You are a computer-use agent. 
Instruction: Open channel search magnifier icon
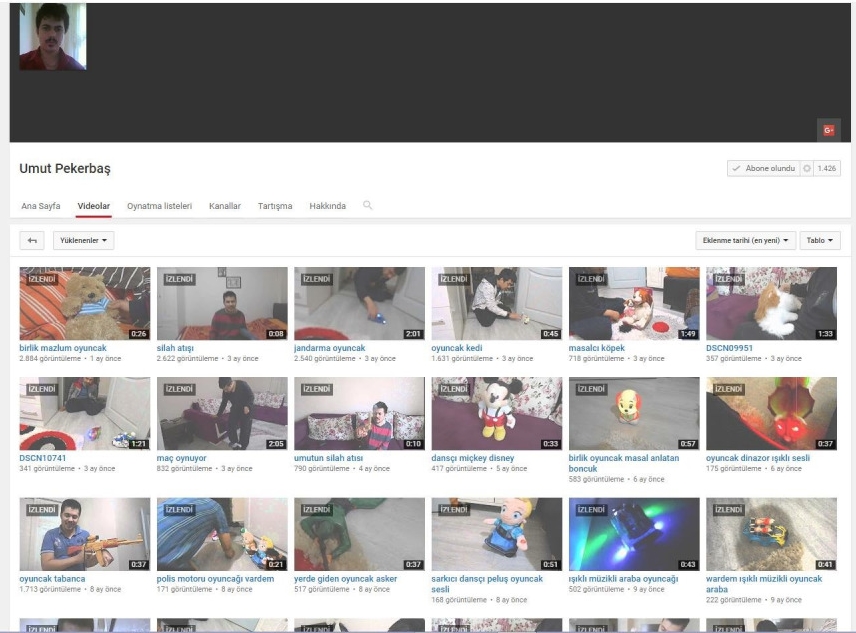[x=367, y=205]
